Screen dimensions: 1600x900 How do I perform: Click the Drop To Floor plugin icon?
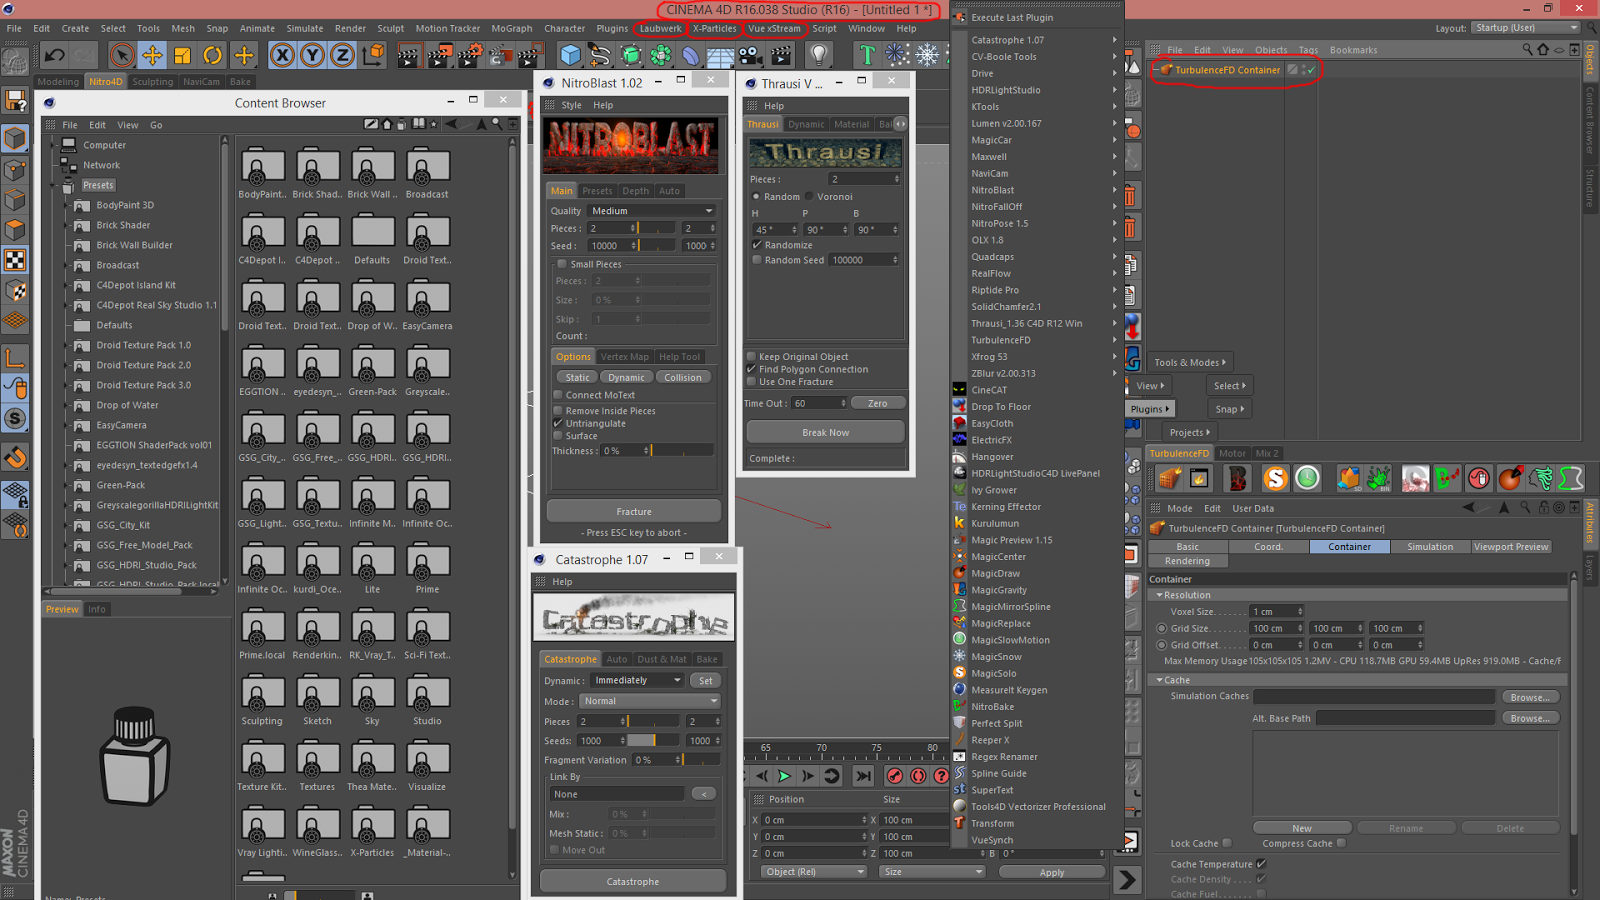[x=959, y=407]
